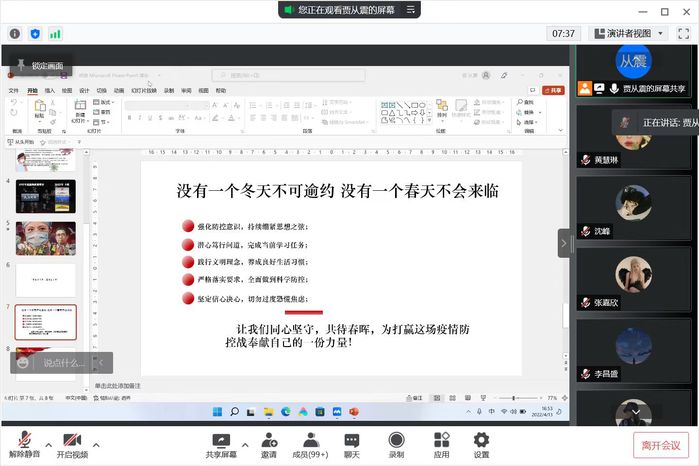This screenshot has width=699, height=466.
Task: Open the meeting info icon
Action: click(x=15, y=33)
